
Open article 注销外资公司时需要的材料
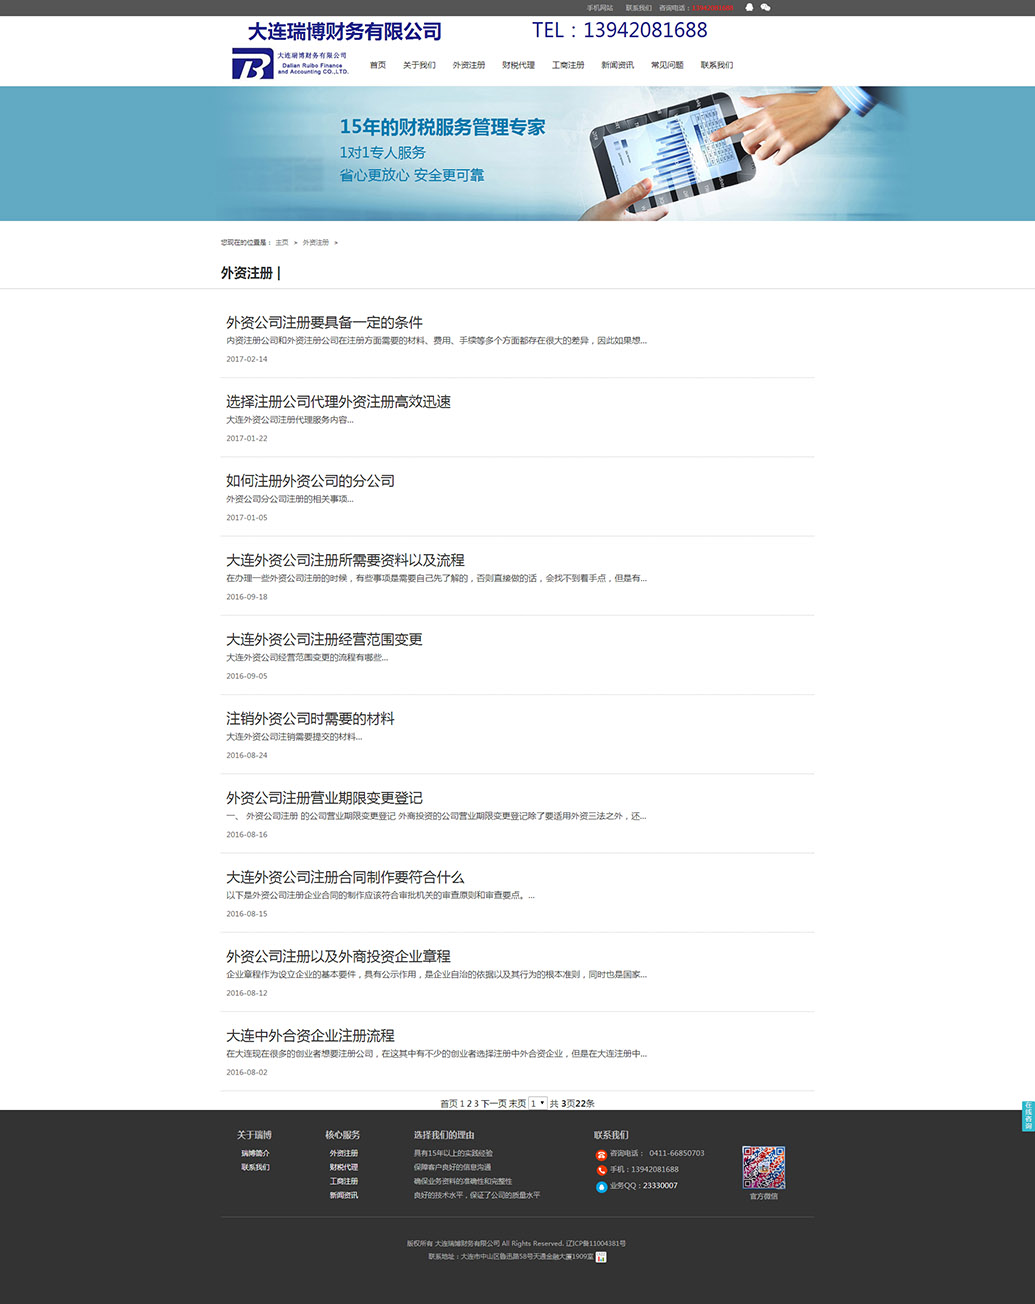point(310,719)
